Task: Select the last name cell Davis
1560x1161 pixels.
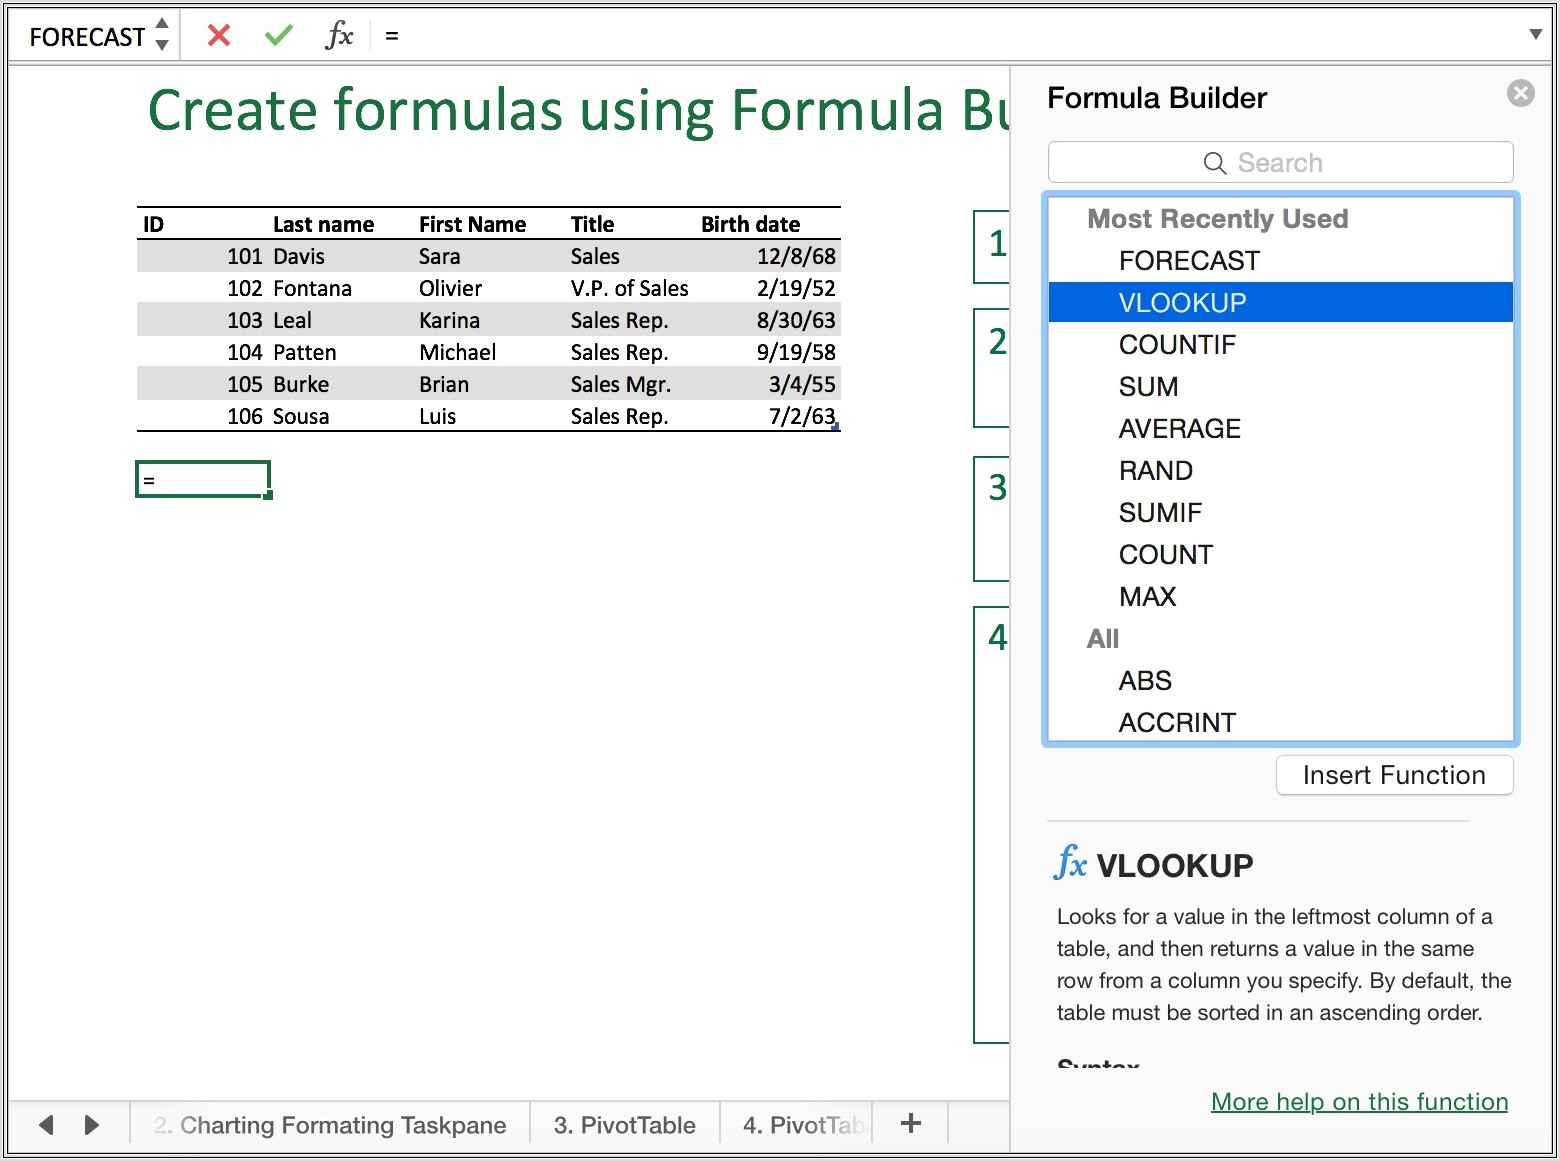Action: coord(299,256)
